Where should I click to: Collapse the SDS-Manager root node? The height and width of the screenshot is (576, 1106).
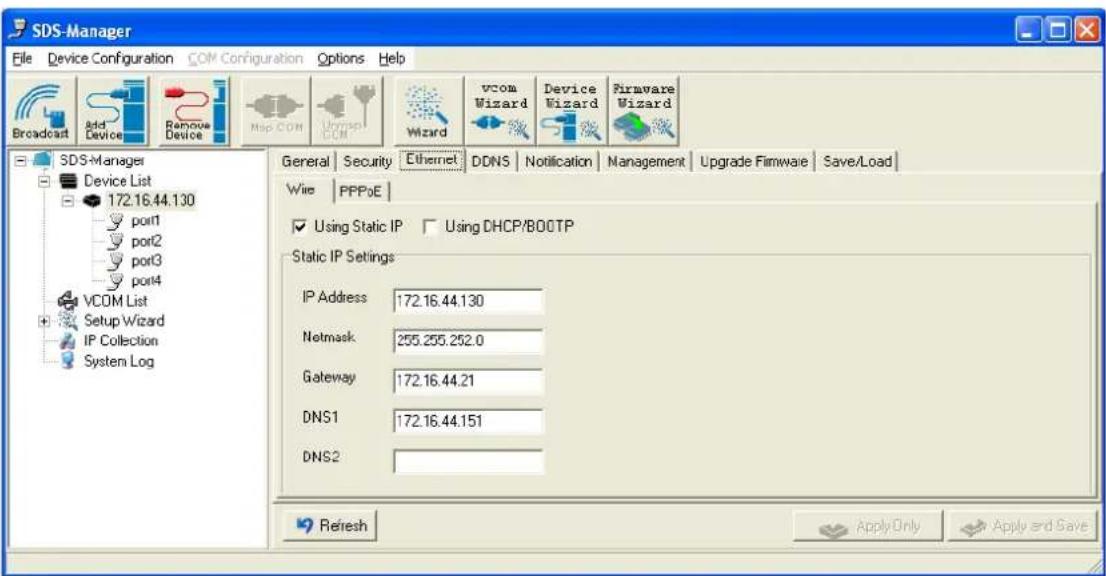click(x=20, y=161)
